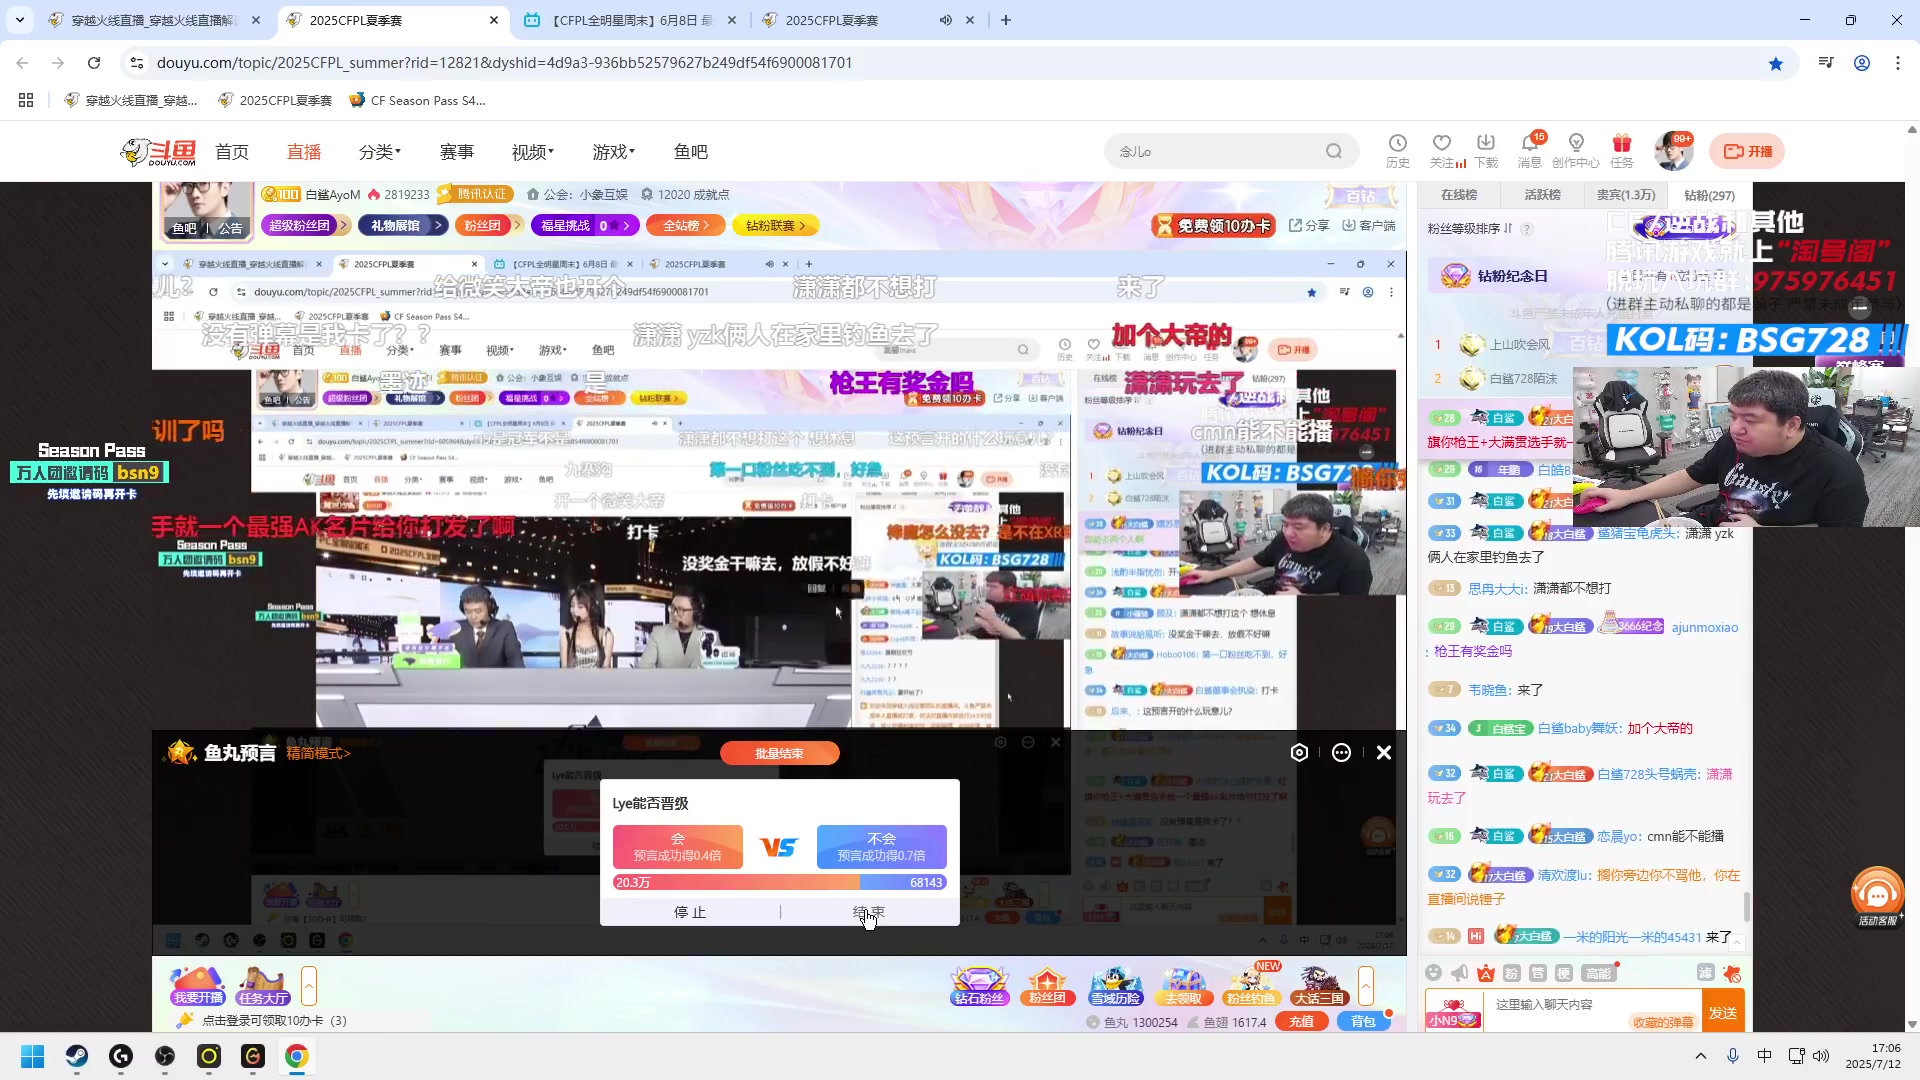Expand the 游戏 dropdown in navigation
This screenshot has width=1920, height=1080.
point(614,152)
